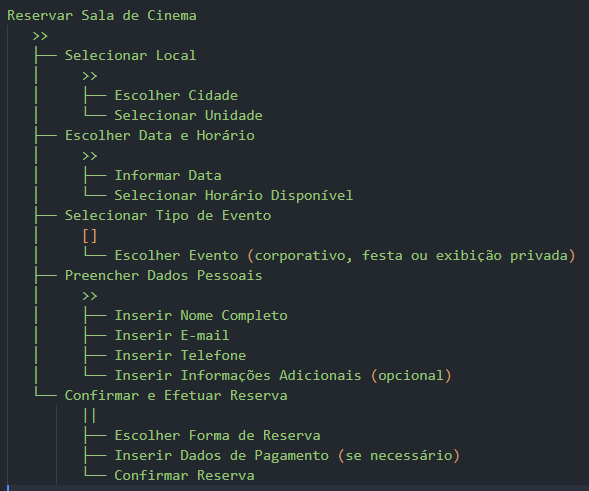Select the Selecionar Tipo de Evento node
Viewport: 589px width, 491px height.
(x=168, y=216)
